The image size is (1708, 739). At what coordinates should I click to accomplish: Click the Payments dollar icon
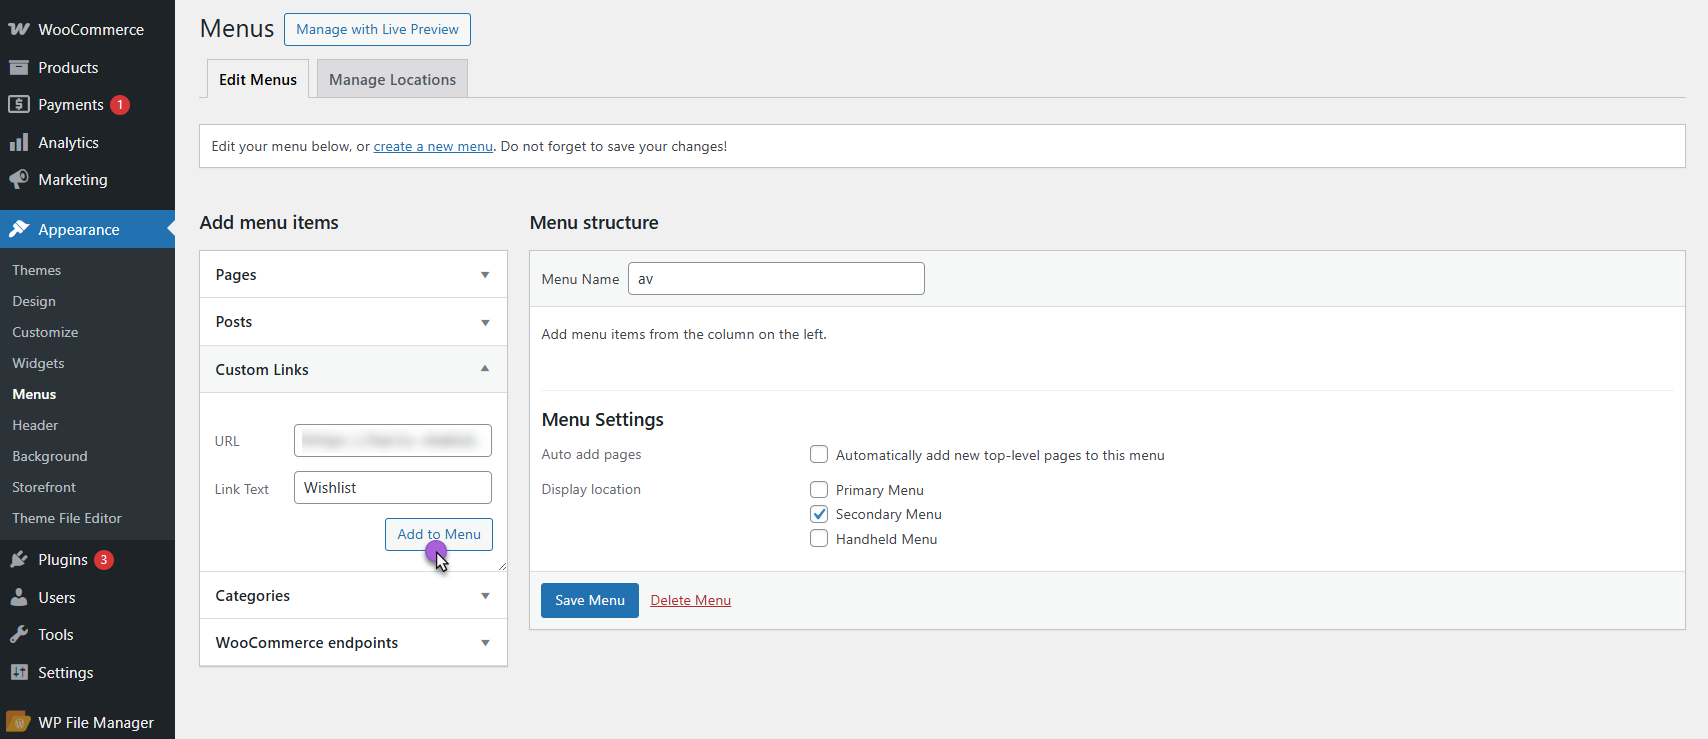coord(19,105)
